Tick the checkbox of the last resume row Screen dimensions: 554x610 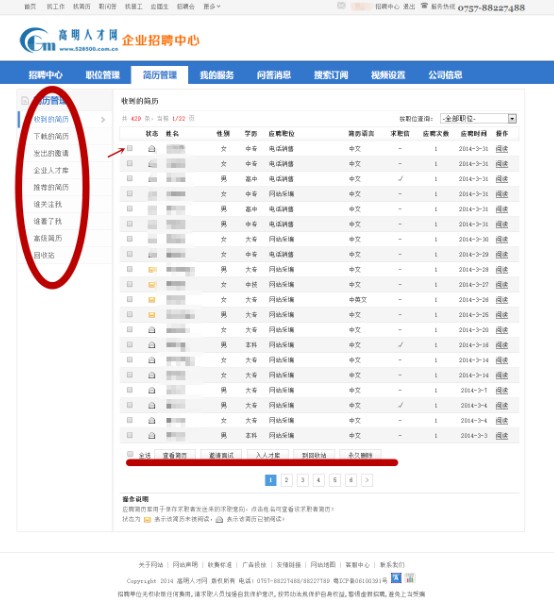coord(130,435)
